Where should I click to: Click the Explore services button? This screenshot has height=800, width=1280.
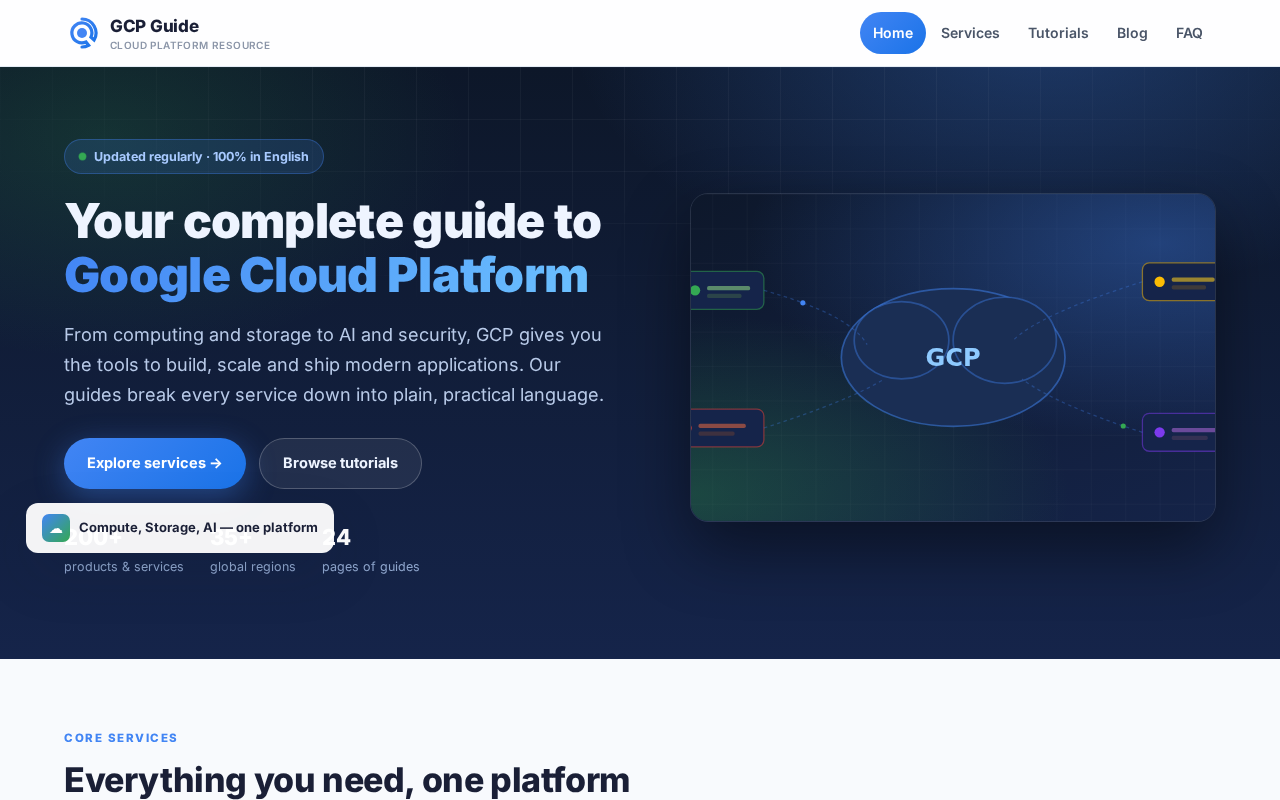pyautogui.click(x=155, y=463)
